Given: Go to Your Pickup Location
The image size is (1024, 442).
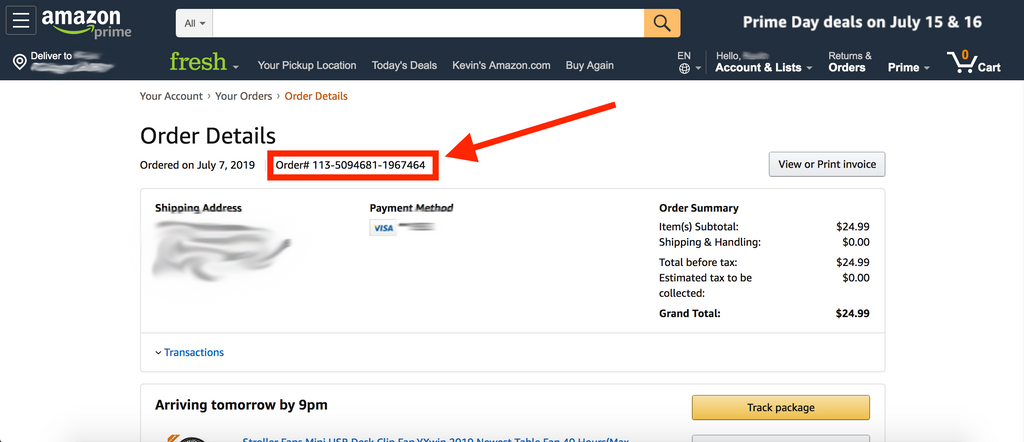Looking at the screenshot, I should pyautogui.click(x=307, y=65).
